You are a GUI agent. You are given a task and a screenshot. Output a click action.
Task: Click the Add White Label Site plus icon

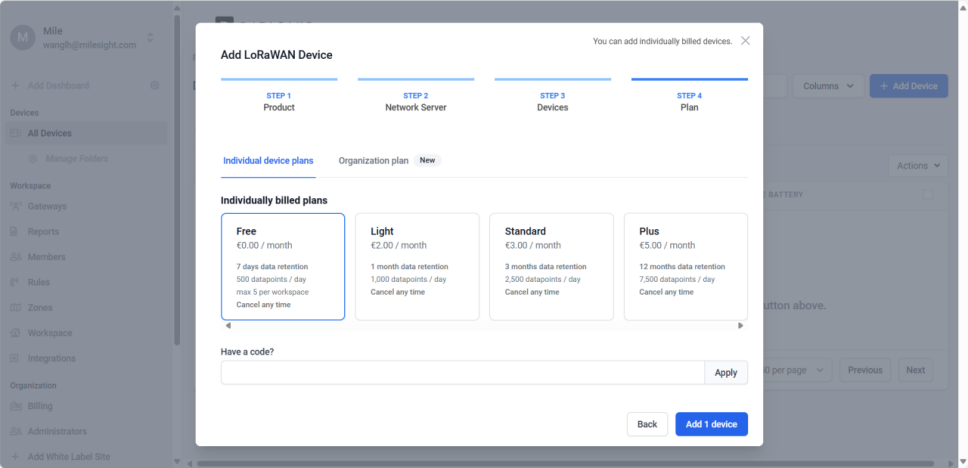point(15,457)
